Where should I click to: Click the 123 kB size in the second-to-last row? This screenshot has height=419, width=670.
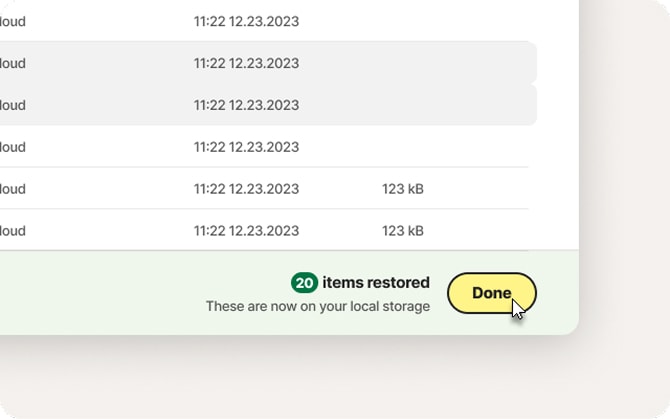point(403,189)
